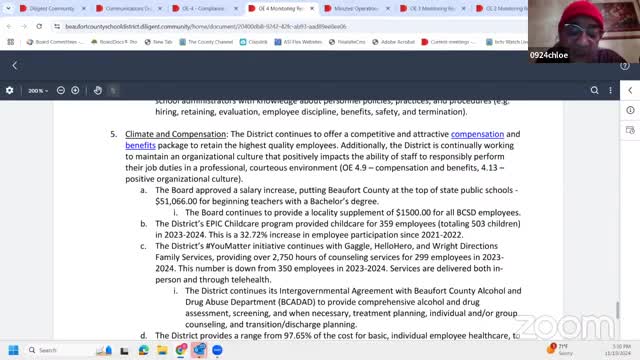The height and width of the screenshot is (360, 640).
Task: Go back with the document back arrow
Action: pyautogui.click(x=15, y=65)
